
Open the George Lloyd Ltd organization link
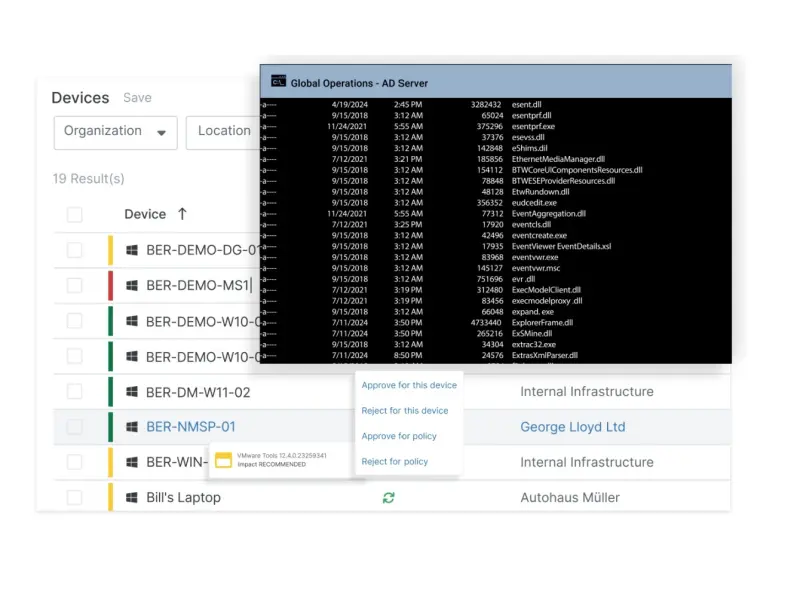572,427
